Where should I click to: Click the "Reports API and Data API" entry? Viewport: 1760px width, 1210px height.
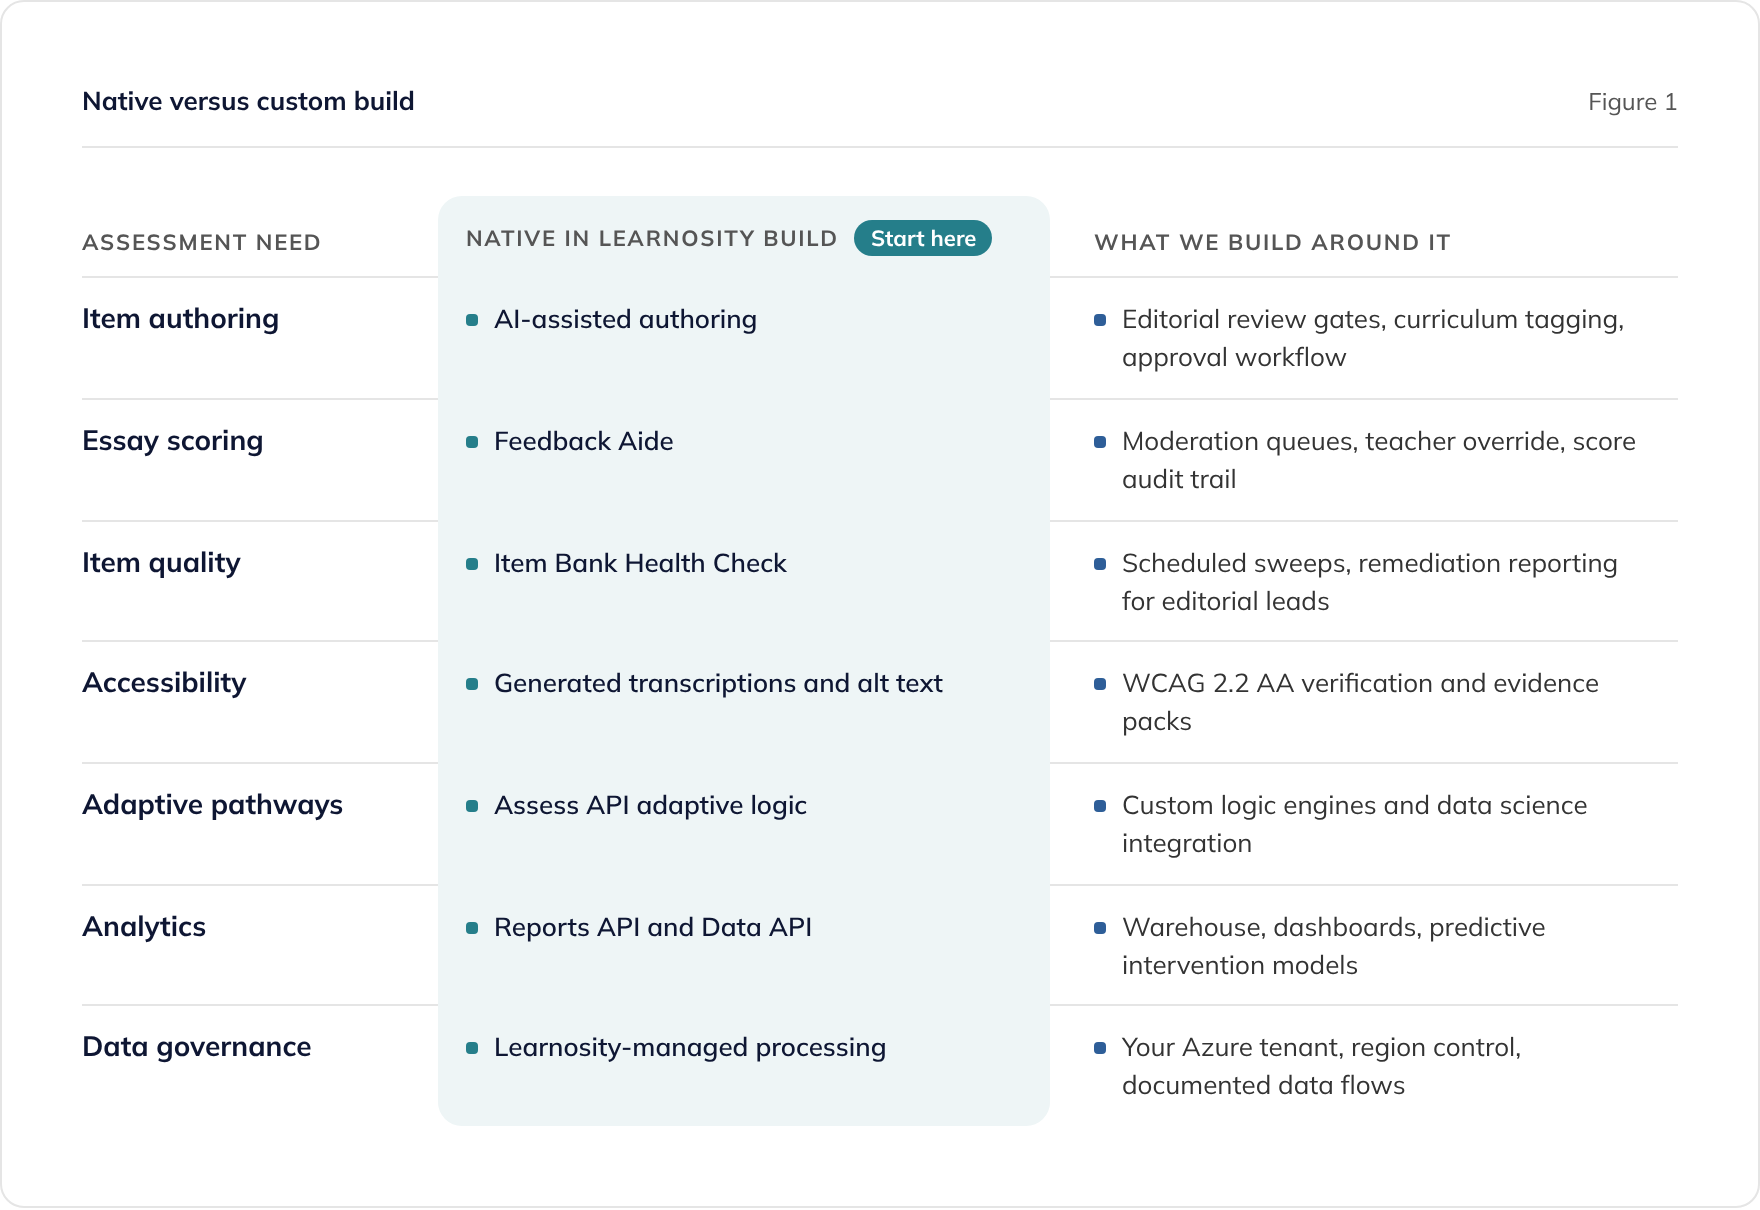tap(653, 927)
